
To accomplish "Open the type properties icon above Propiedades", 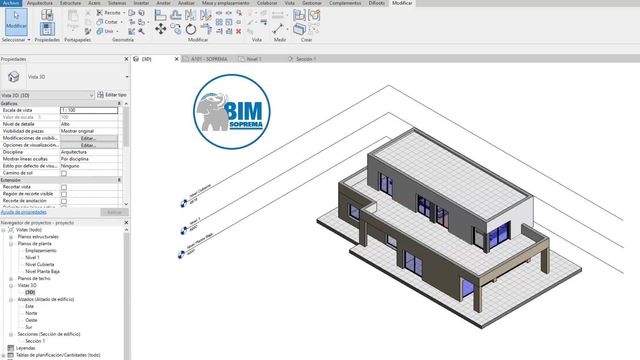I will [x=47, y=15].
